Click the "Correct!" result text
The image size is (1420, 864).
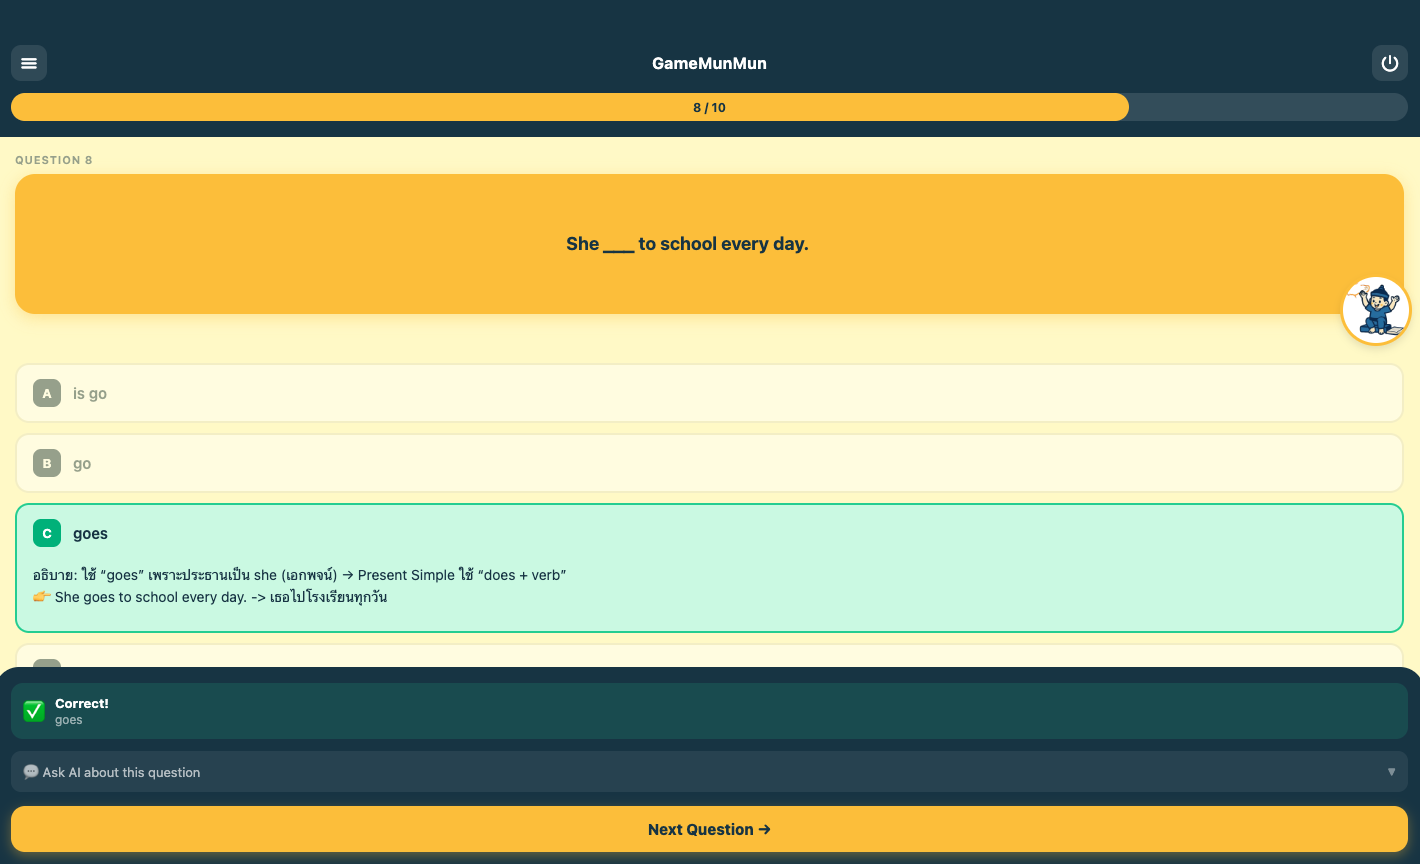click(x=82, y=704)
